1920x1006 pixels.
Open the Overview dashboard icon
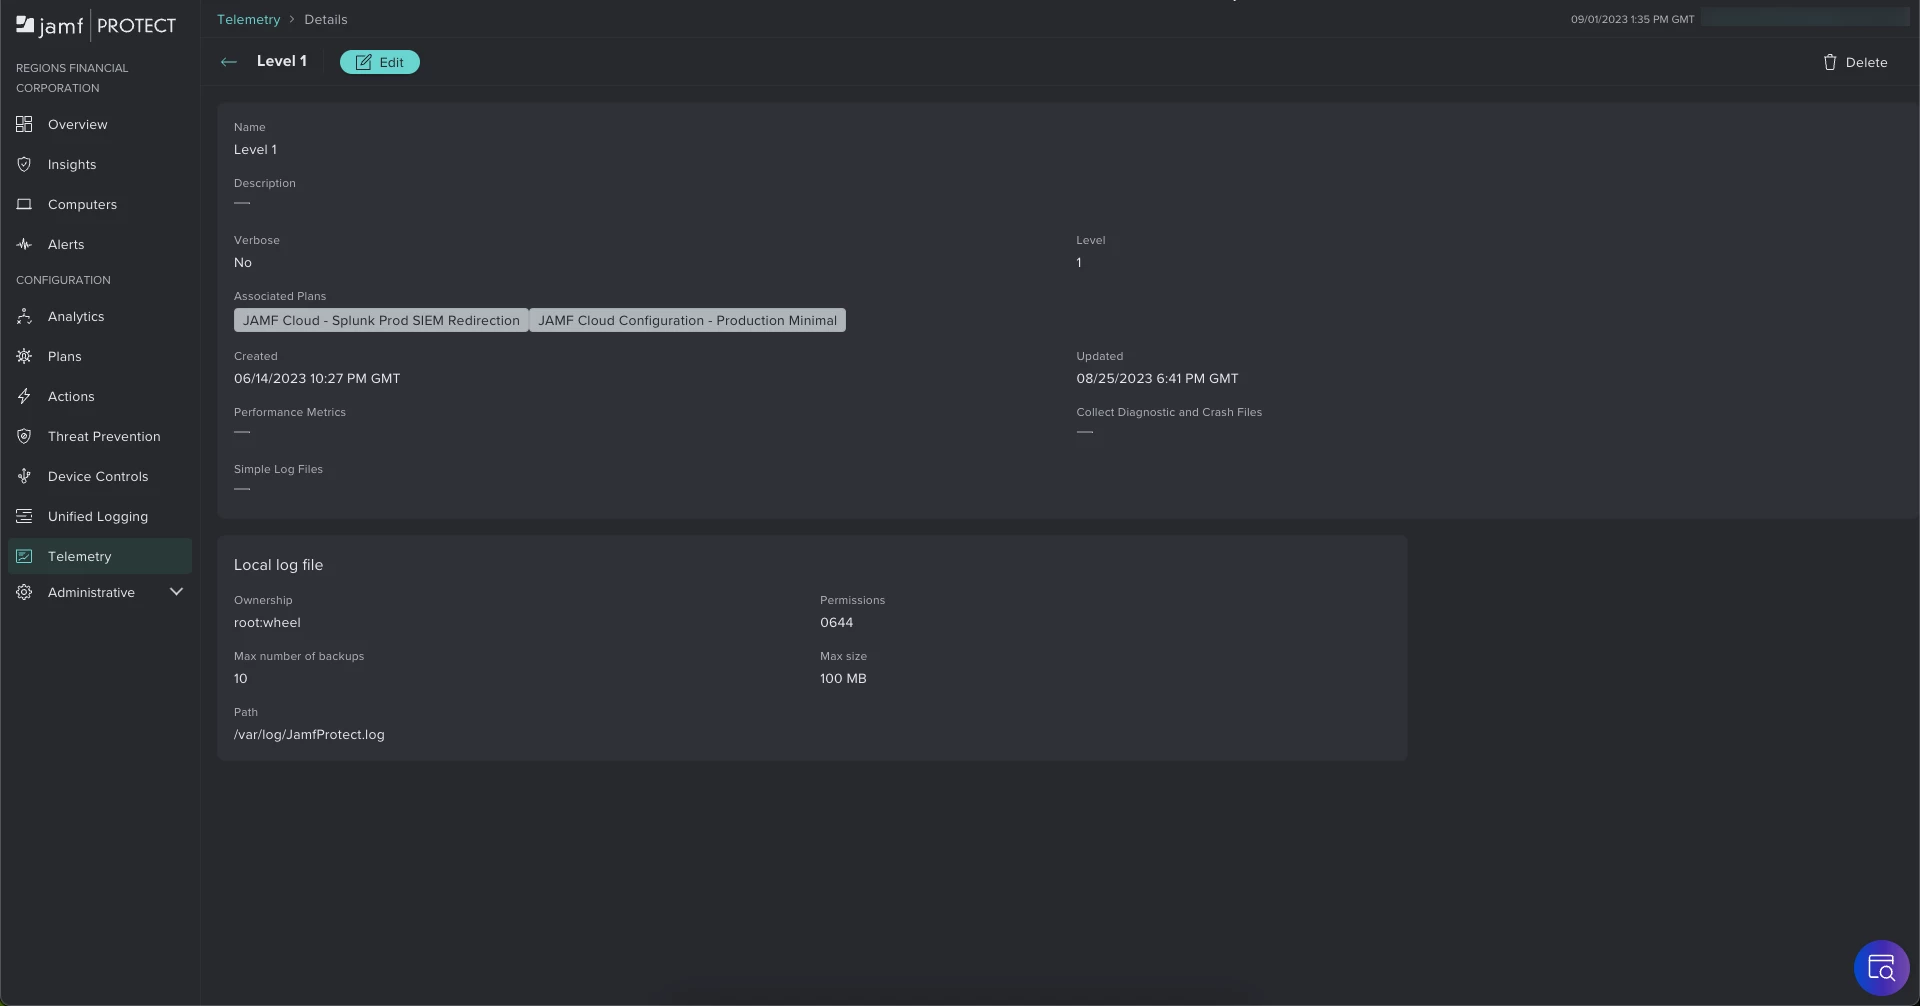point(24,124)
